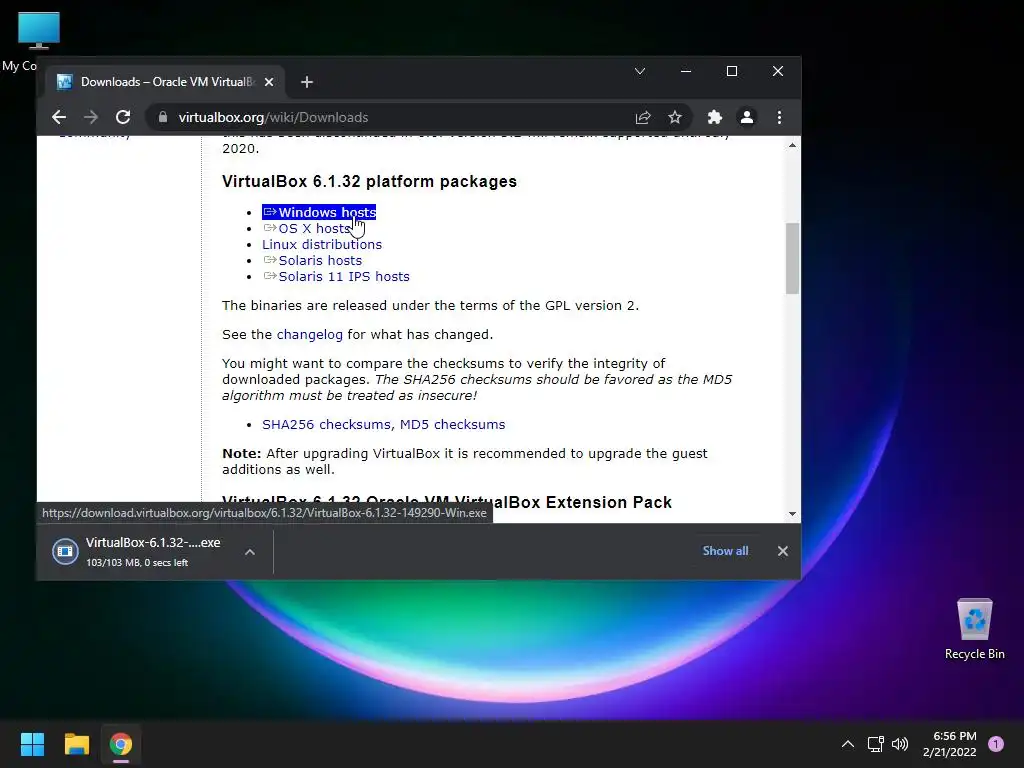The image size is (1024, 768).
Task: Open the Windows hosts download link
Action: (319, 212)
